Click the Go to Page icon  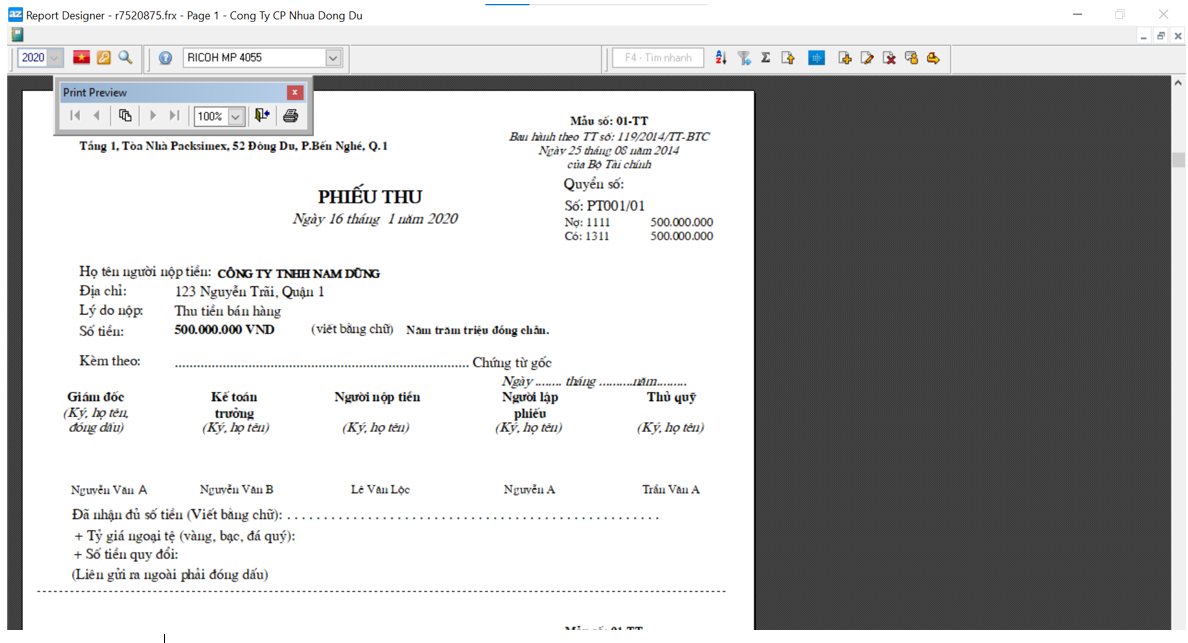point(125,116)
